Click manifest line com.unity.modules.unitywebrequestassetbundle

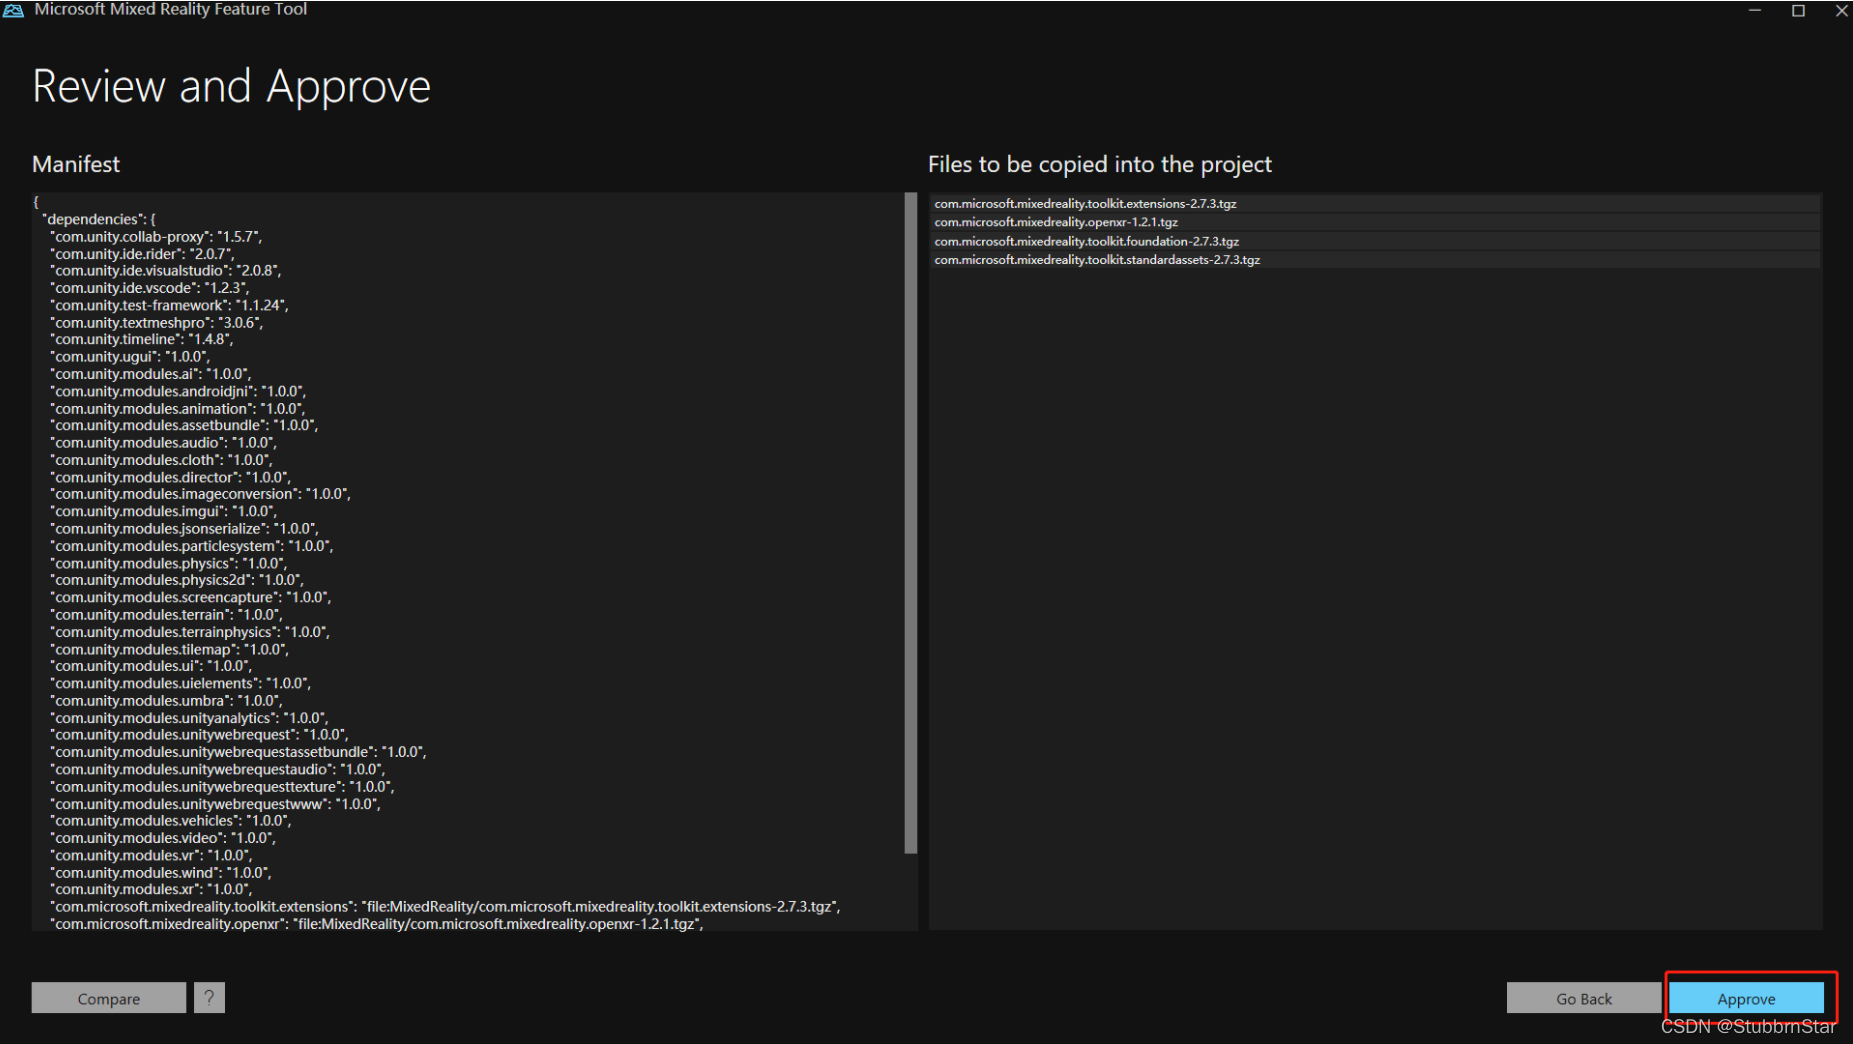click(x=238, y=752)
